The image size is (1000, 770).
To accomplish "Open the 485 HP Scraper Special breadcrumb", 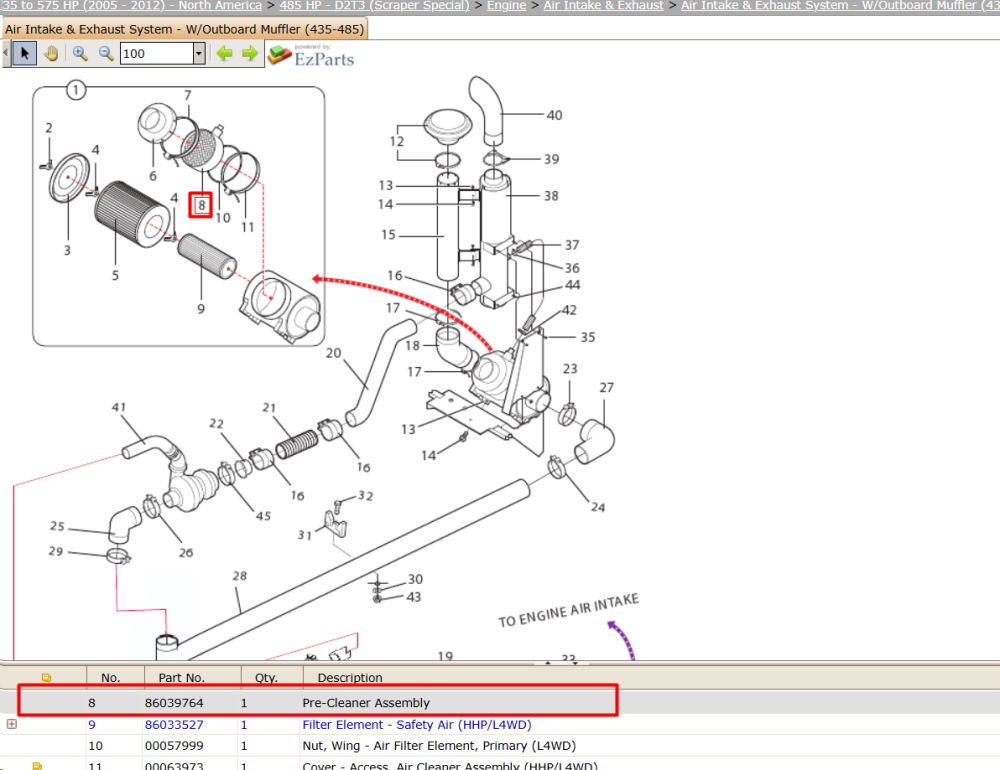I will coord(374,5).
